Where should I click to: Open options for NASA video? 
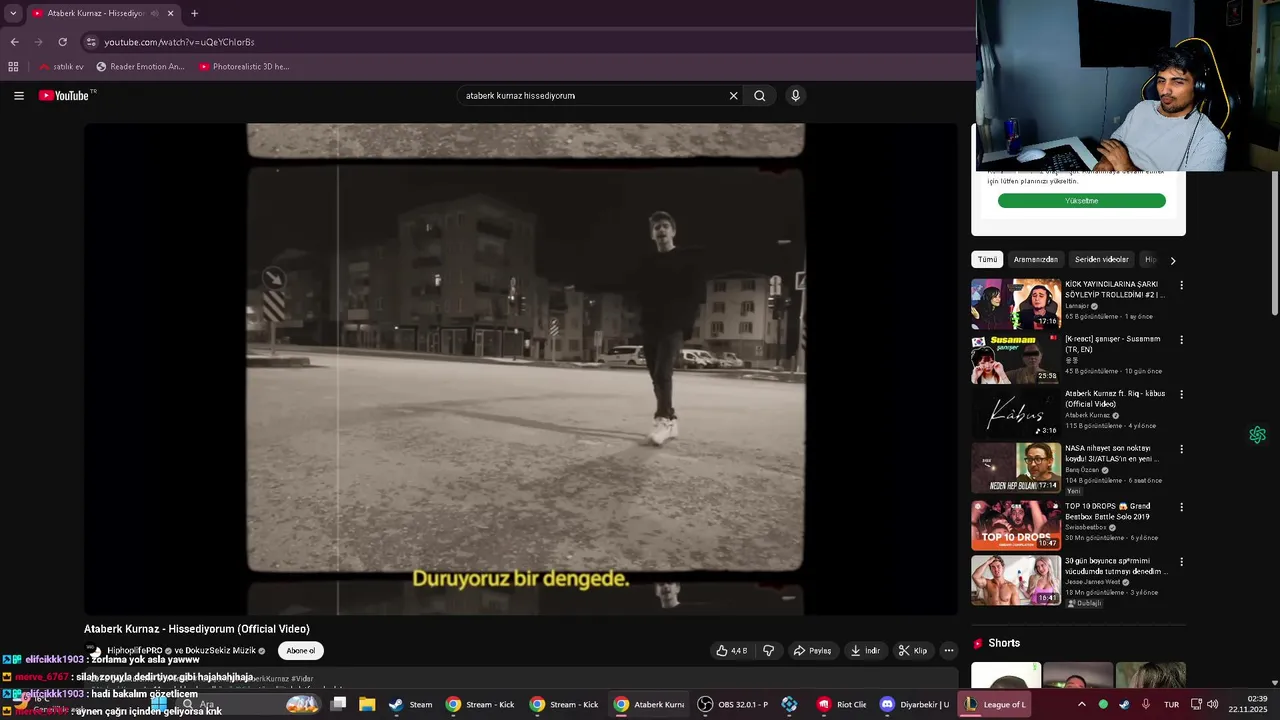coord(1181,449)
